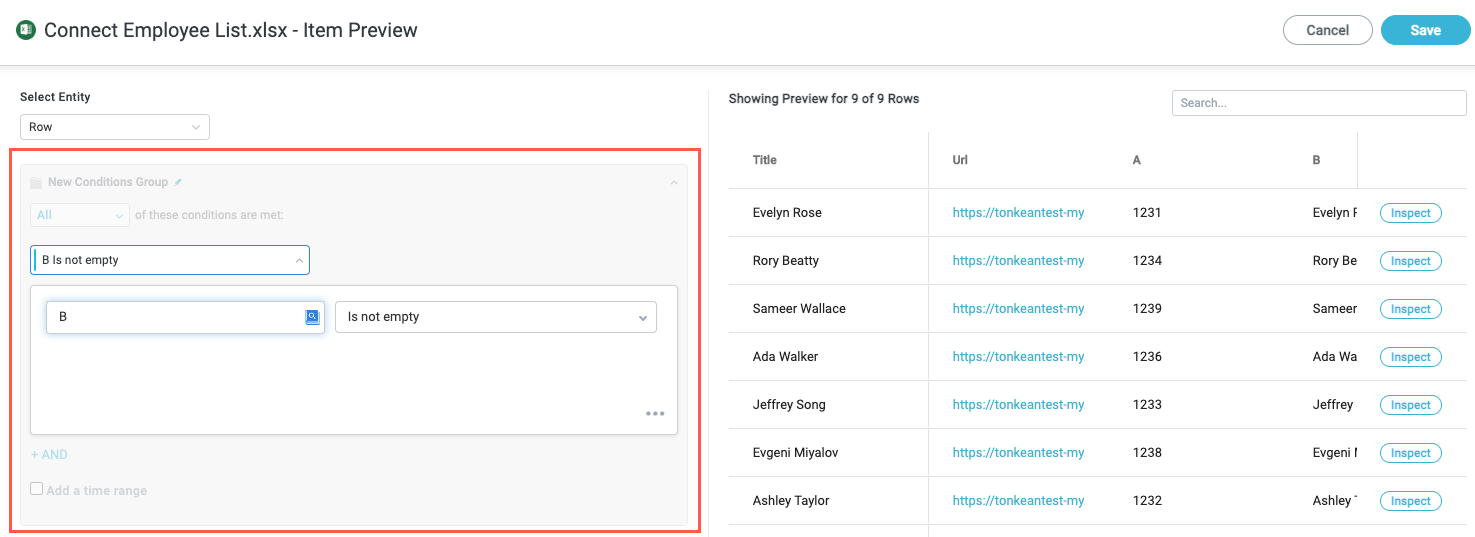Click the Save button
The height and width of the screenshot is (537, 1475).
coord(1425,30)
